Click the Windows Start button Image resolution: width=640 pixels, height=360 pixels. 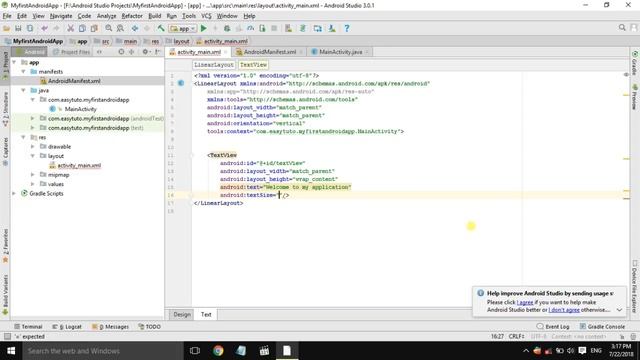(x=11, y=351)
